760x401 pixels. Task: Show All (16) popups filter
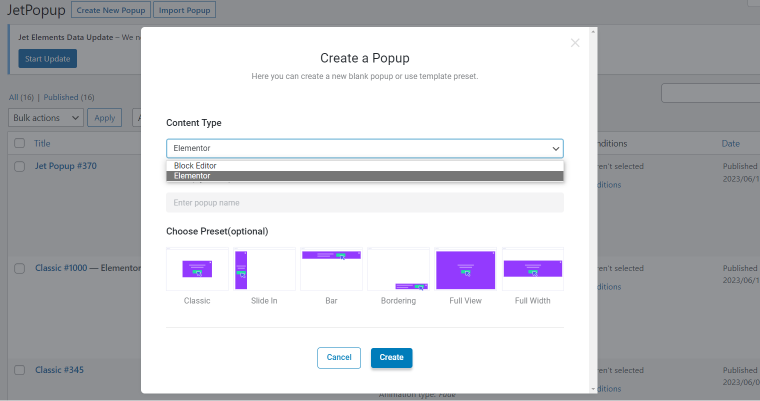[x=21, y=97]
